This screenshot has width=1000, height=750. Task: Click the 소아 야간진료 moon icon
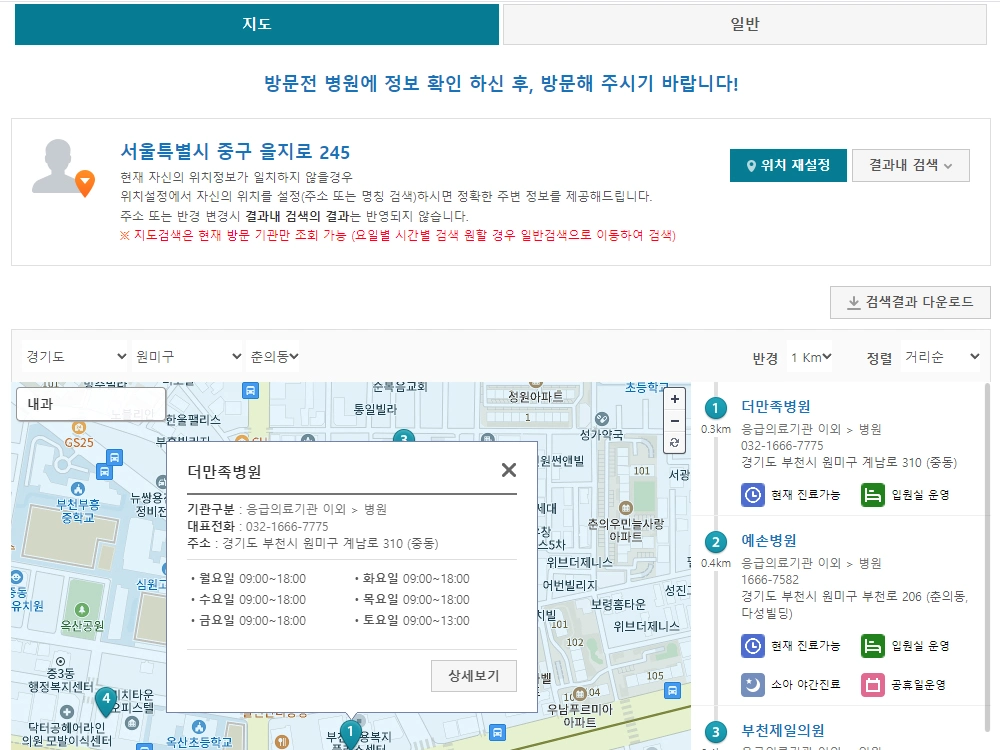click(753, 685)
